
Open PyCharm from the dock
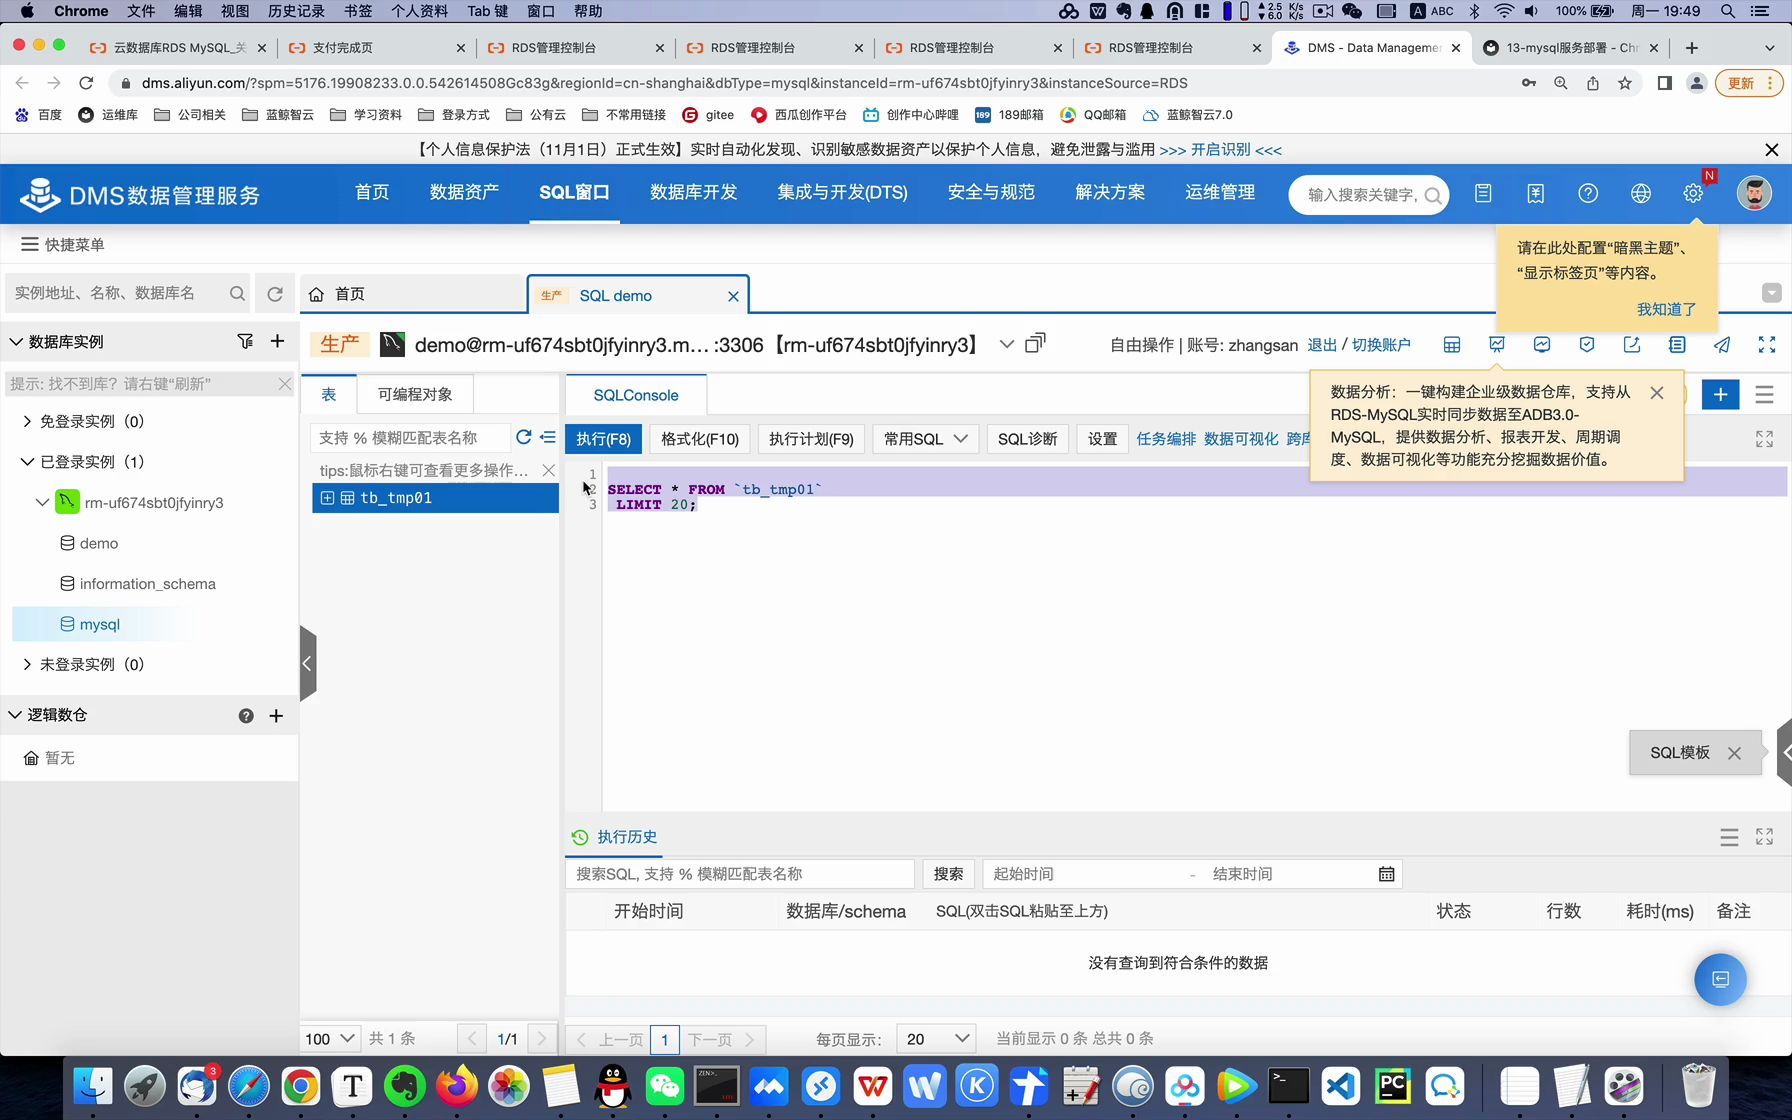(x=1393, y=1086)
